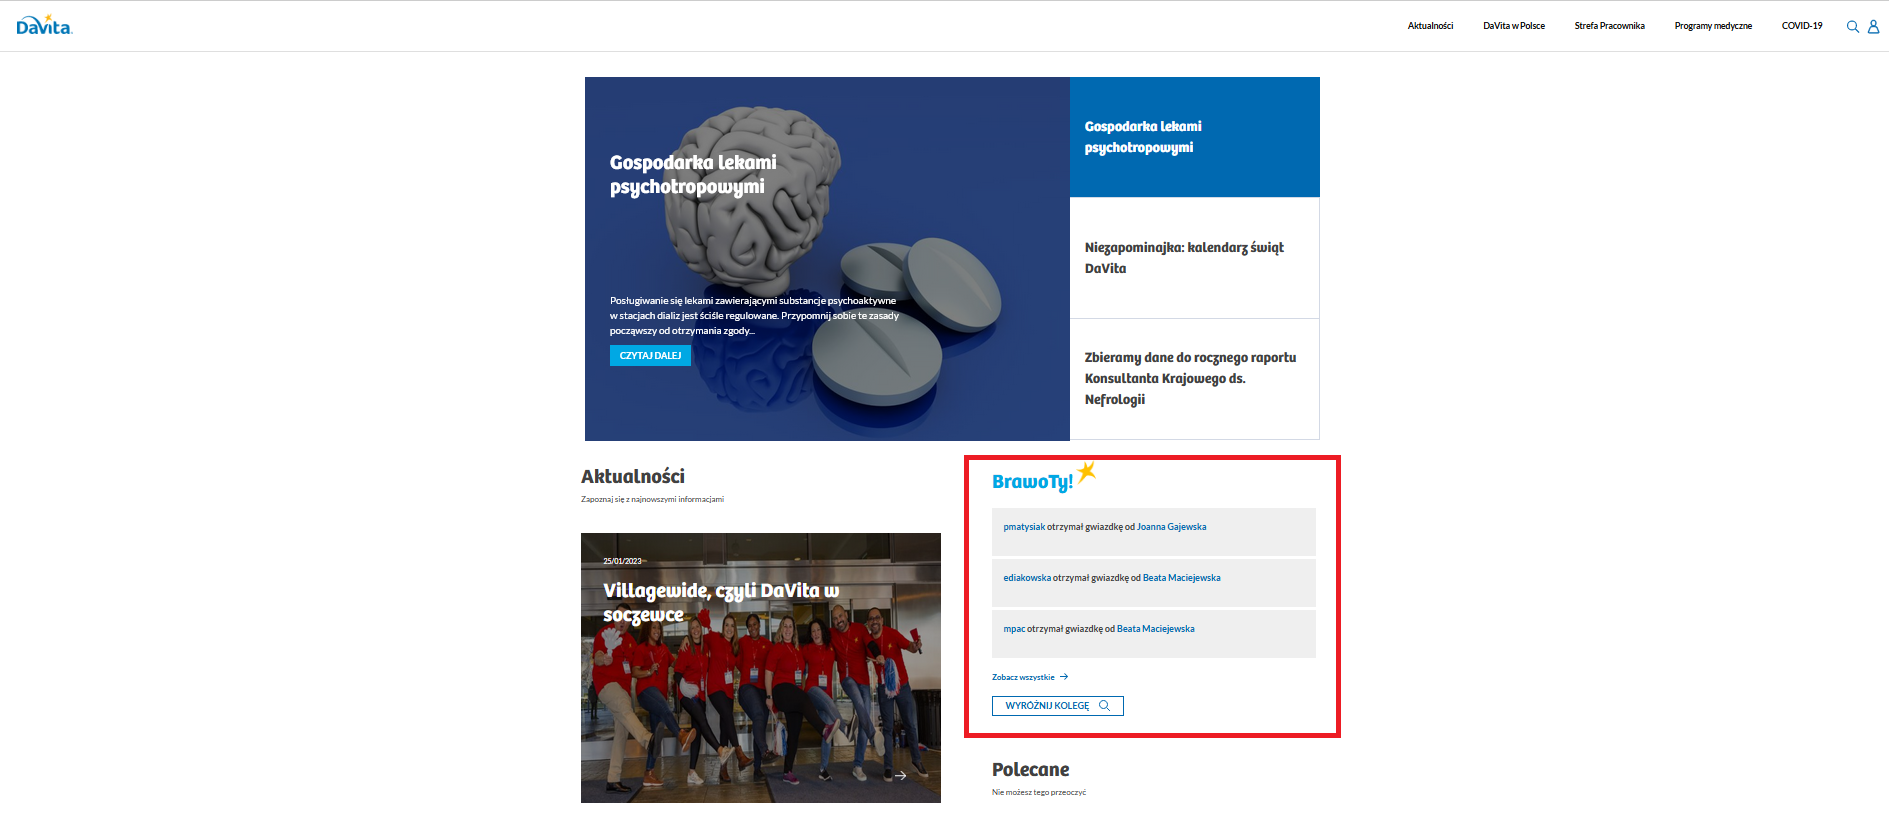The image size is (1889, 815).
Task: Click magnifier icon inside Wyróżnij kolegę button
Action: click(x=1104, y=706)
